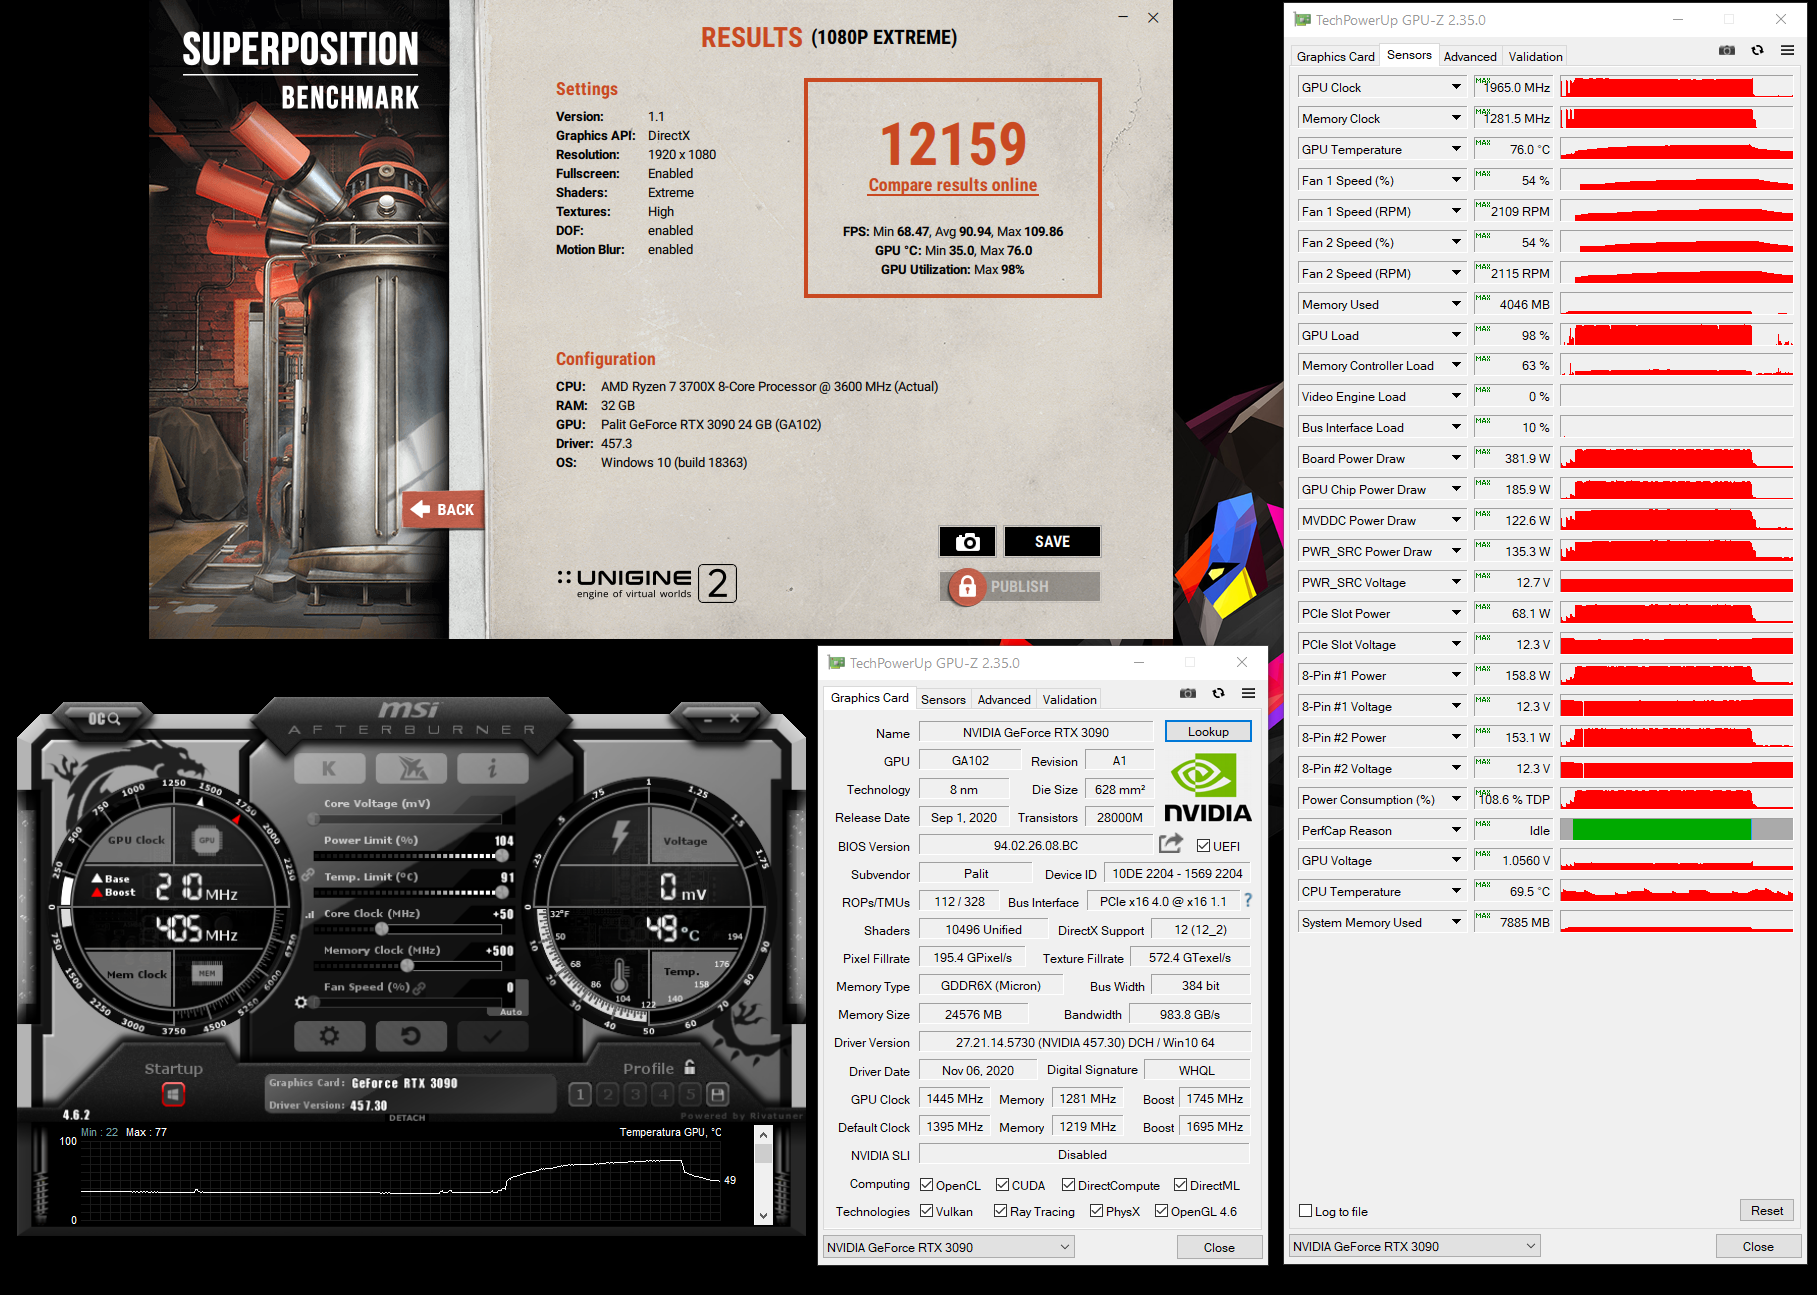Open the Memory Used sensor dropdown arrow
The height and width of the screenshot is (1295, 1817).
pos(1456,304)
